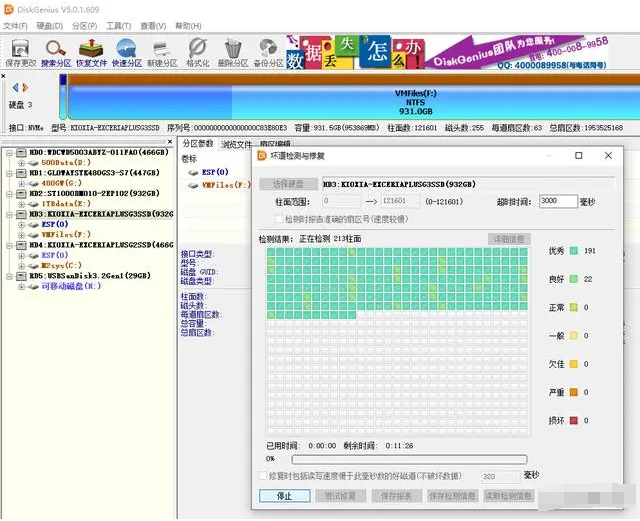The image size is (640, 521).
Task: Toggle repair slow-sector tracks checkbox
Action: click(263, 476)
